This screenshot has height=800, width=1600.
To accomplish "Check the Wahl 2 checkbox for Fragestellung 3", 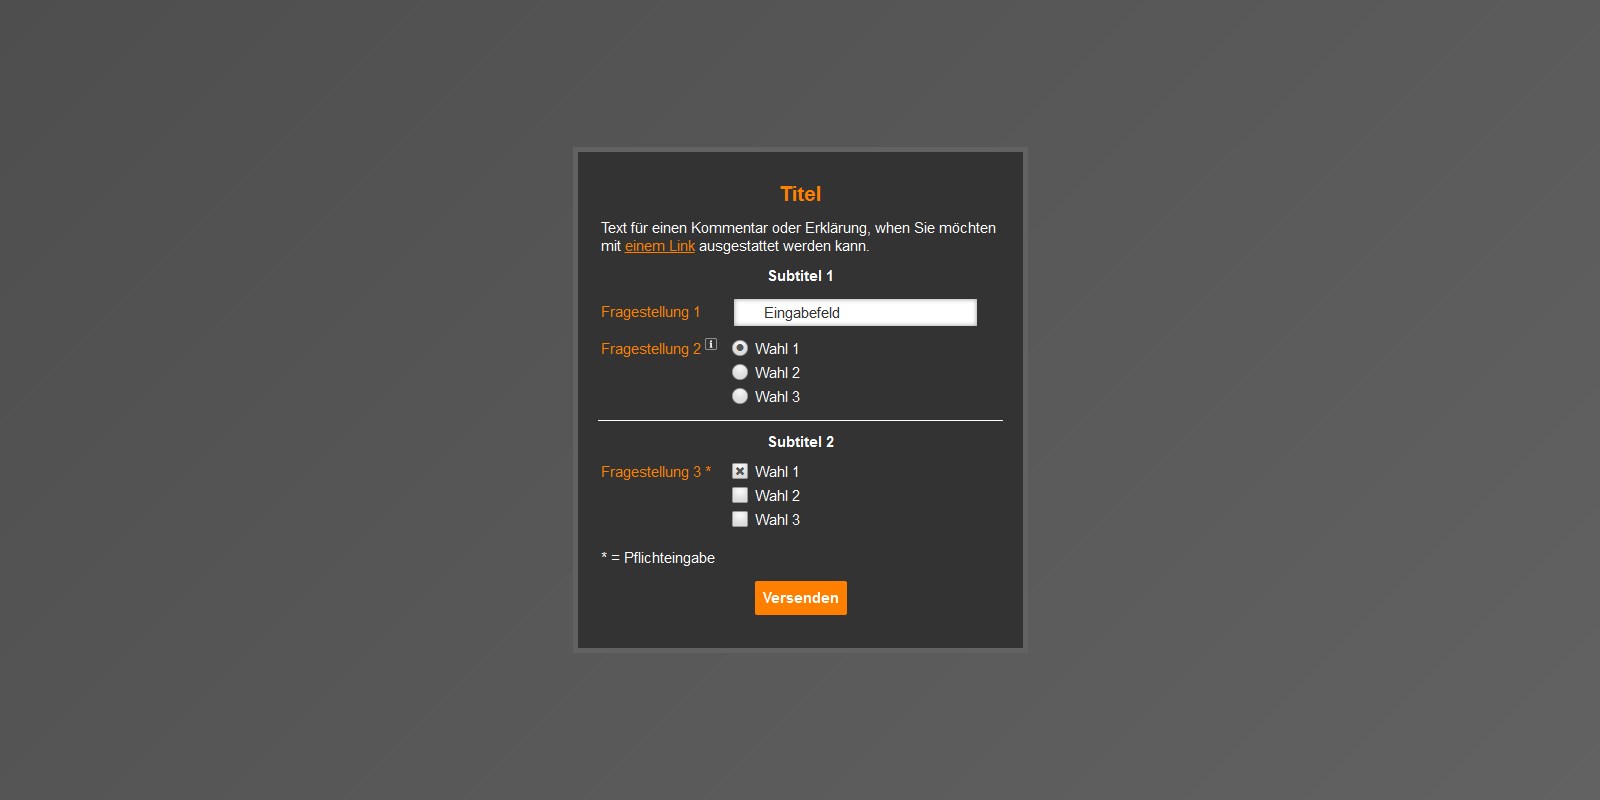I will tap(740, 495).
